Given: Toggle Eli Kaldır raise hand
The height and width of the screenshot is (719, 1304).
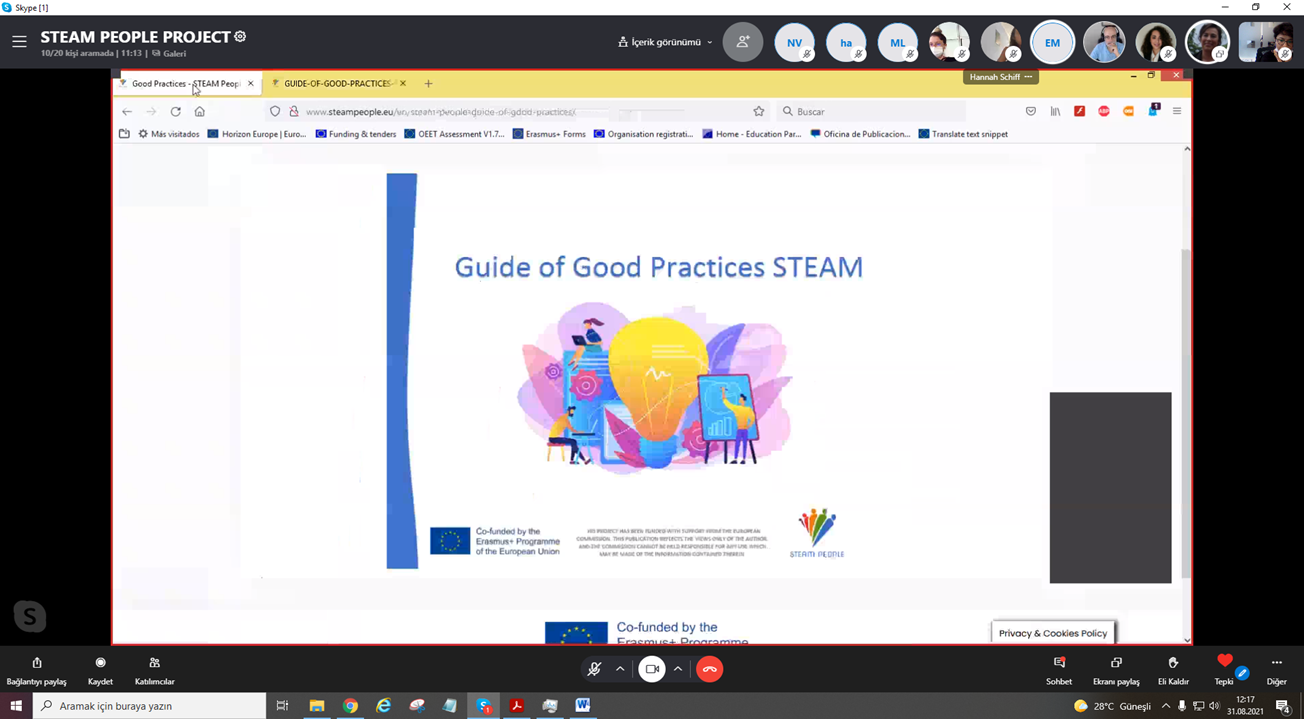Looking at the screenshot, I should coord(1173,669).
